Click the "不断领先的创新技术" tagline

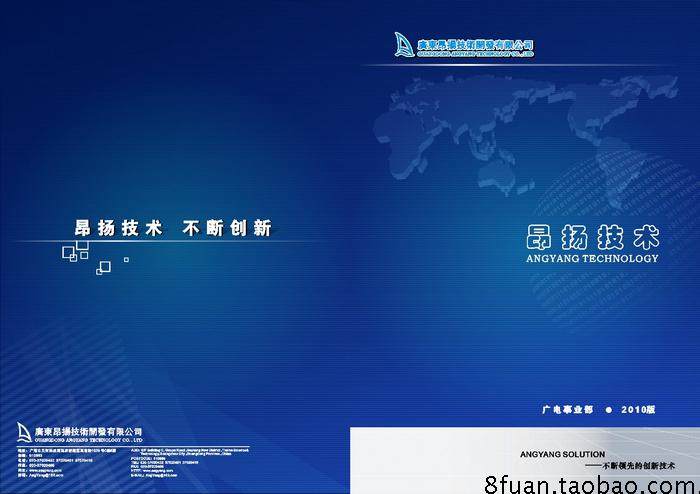click(639, 466)
